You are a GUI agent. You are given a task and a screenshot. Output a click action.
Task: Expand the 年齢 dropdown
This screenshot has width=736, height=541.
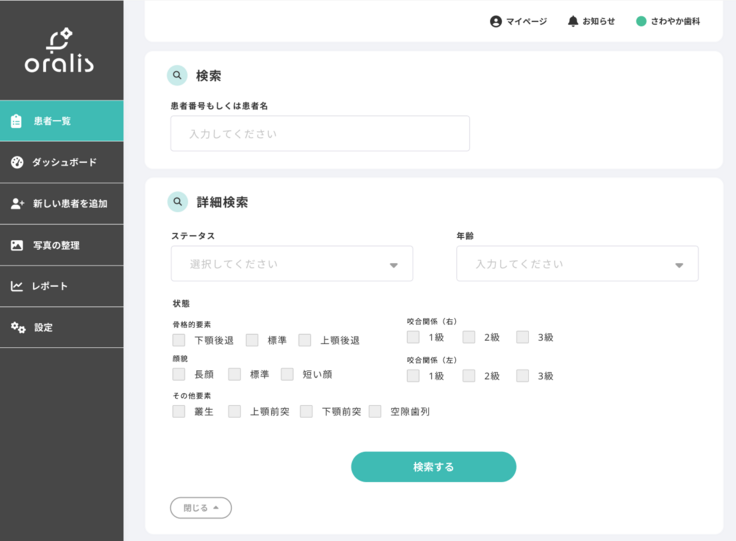coord(577,264)
